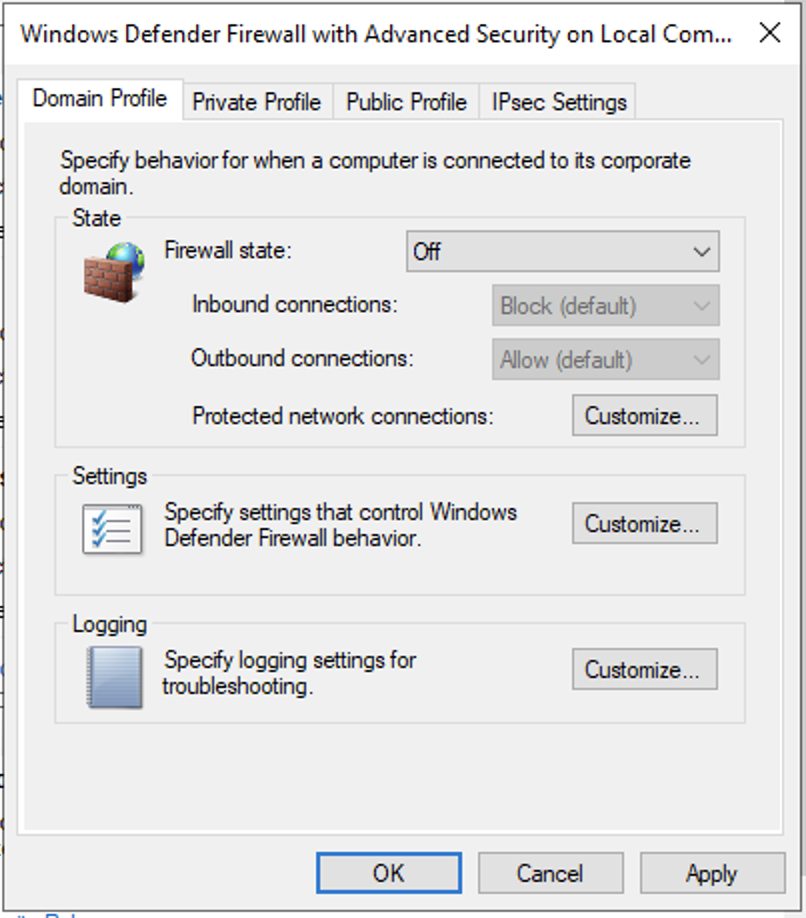Image resolution: width=806 pixels, height=918 pixels.
Task: Click the 'Specify logging settings for troubleshooting' text
Action: pos(290,673)
